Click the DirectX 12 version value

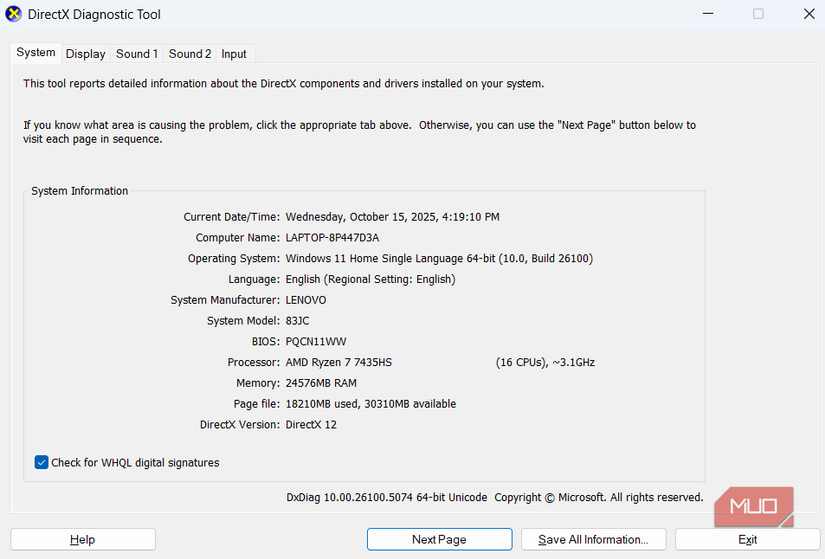311,425
